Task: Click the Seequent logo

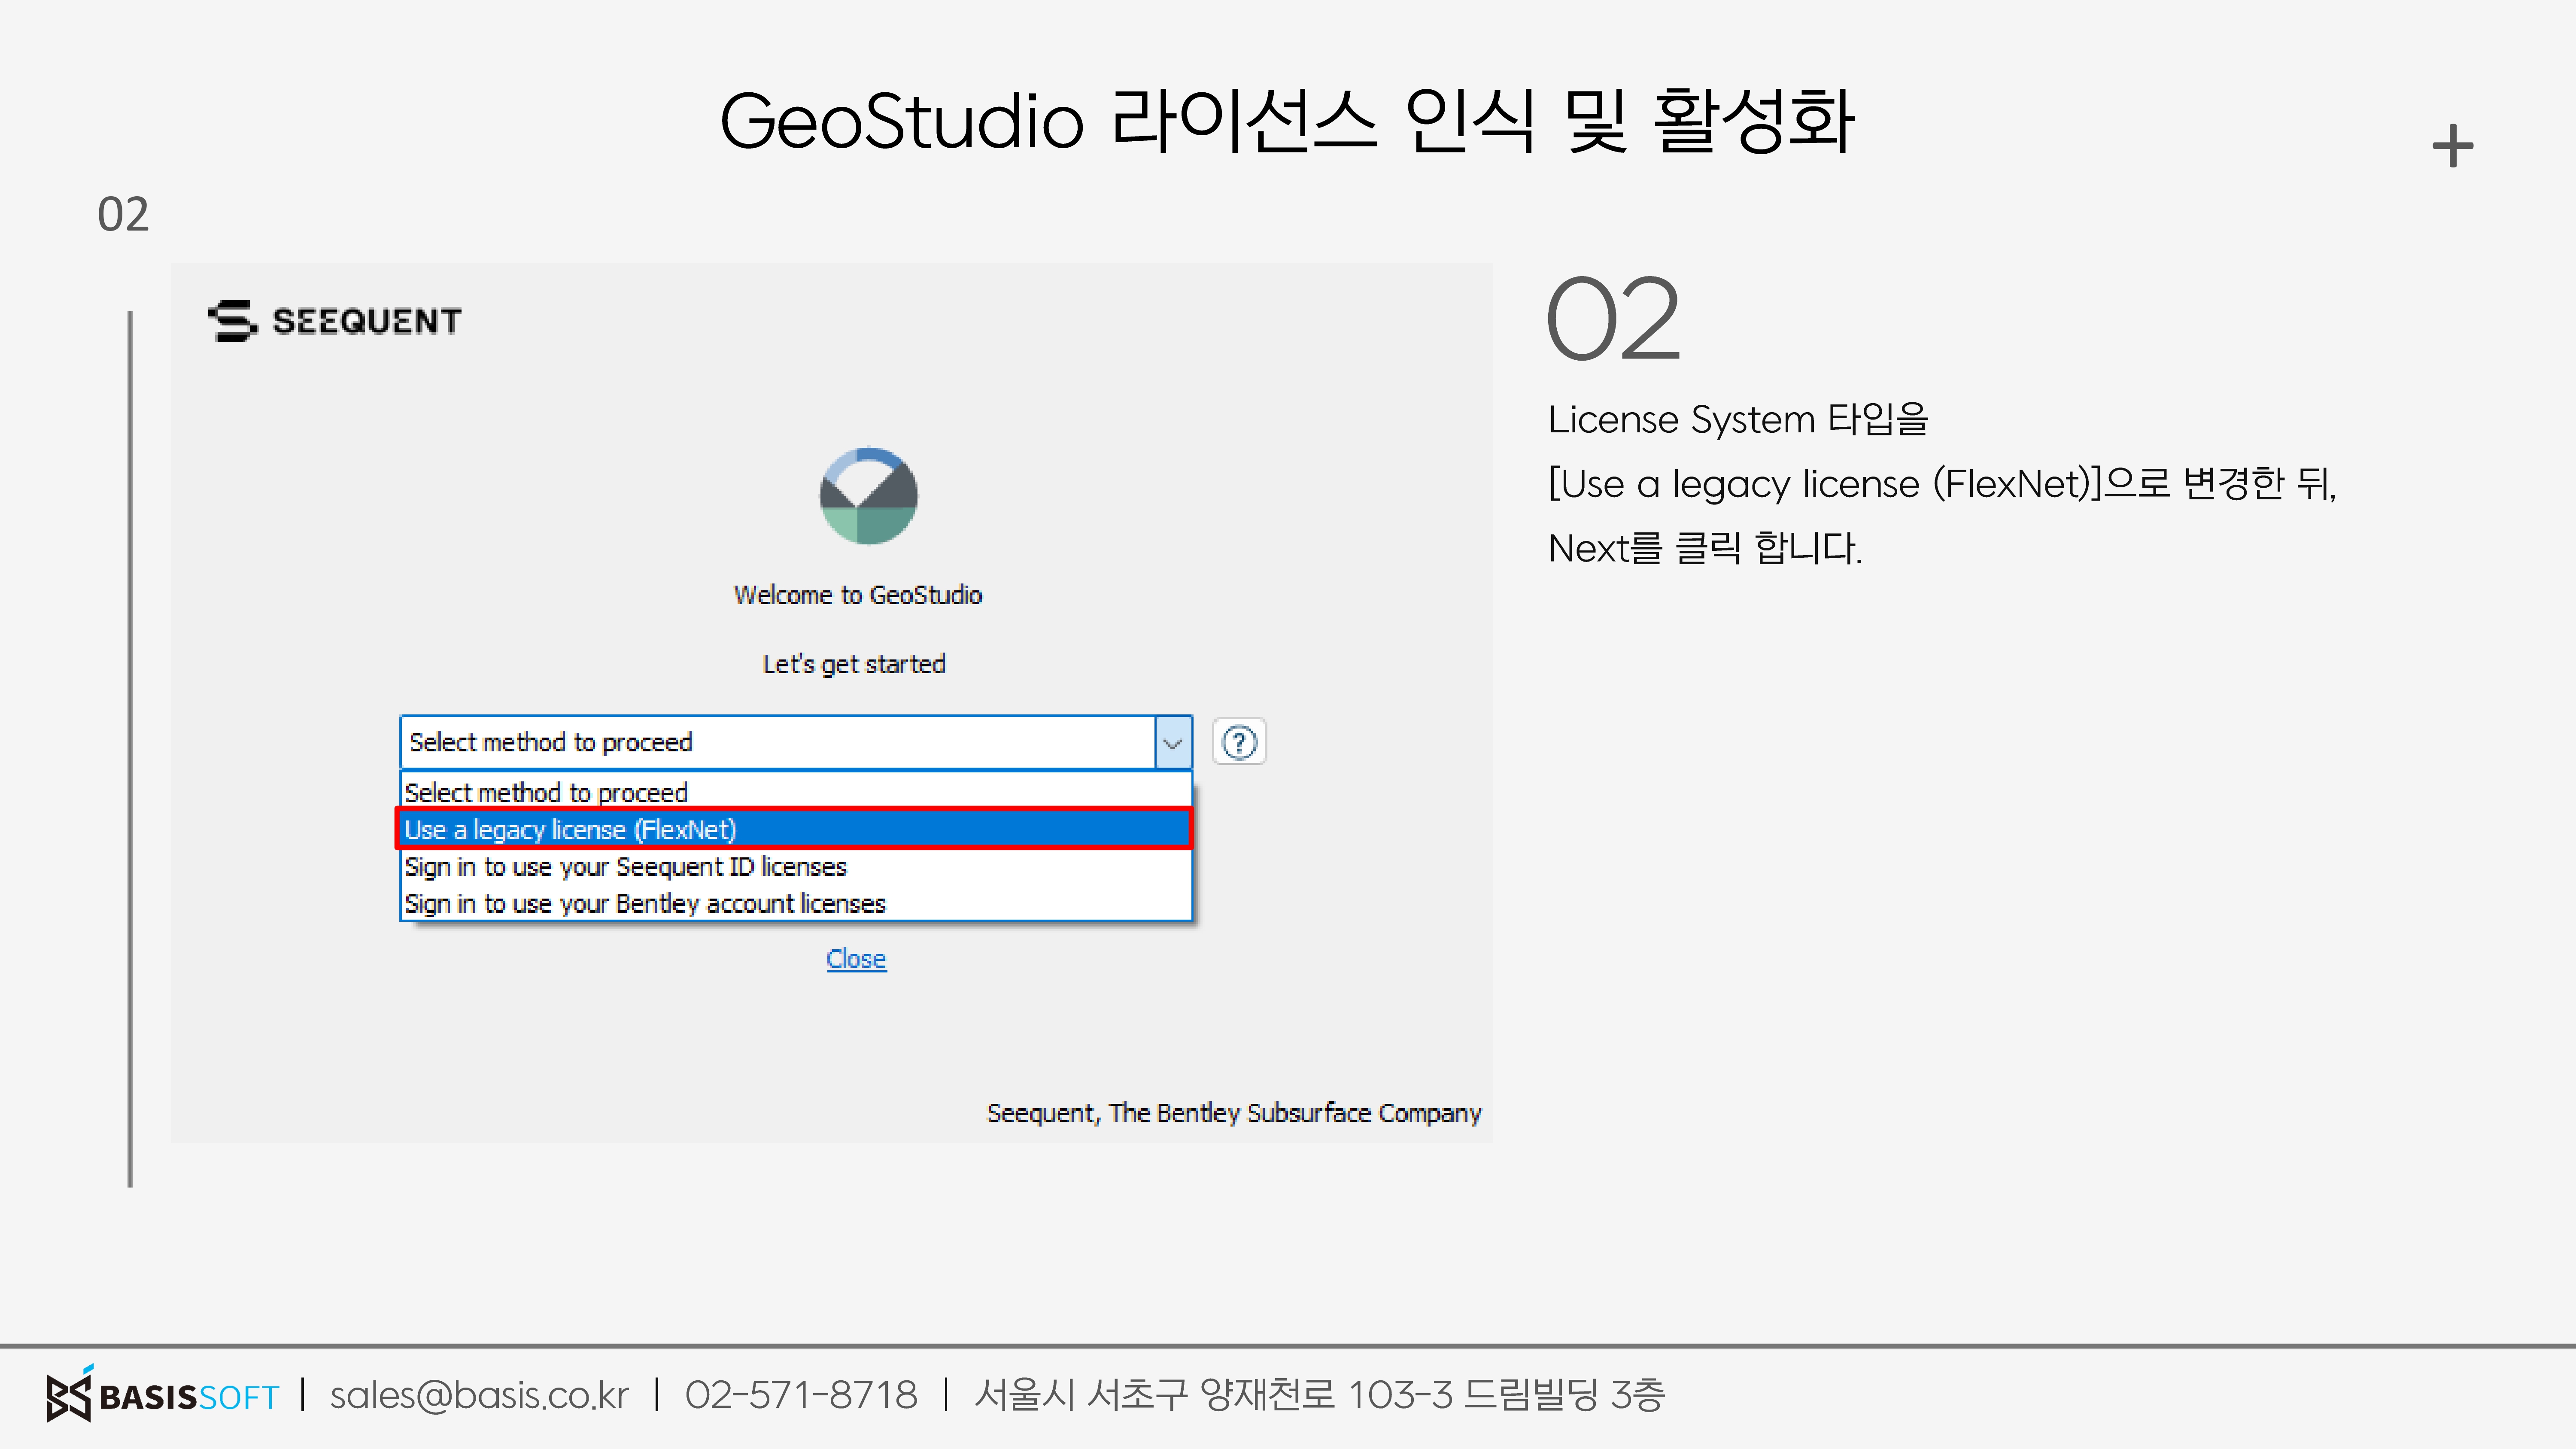Action: [335, 321]
